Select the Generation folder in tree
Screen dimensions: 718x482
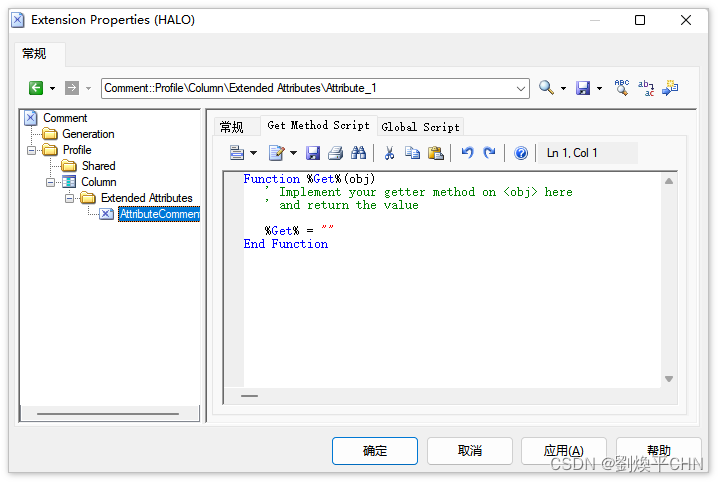coord(88,134)
